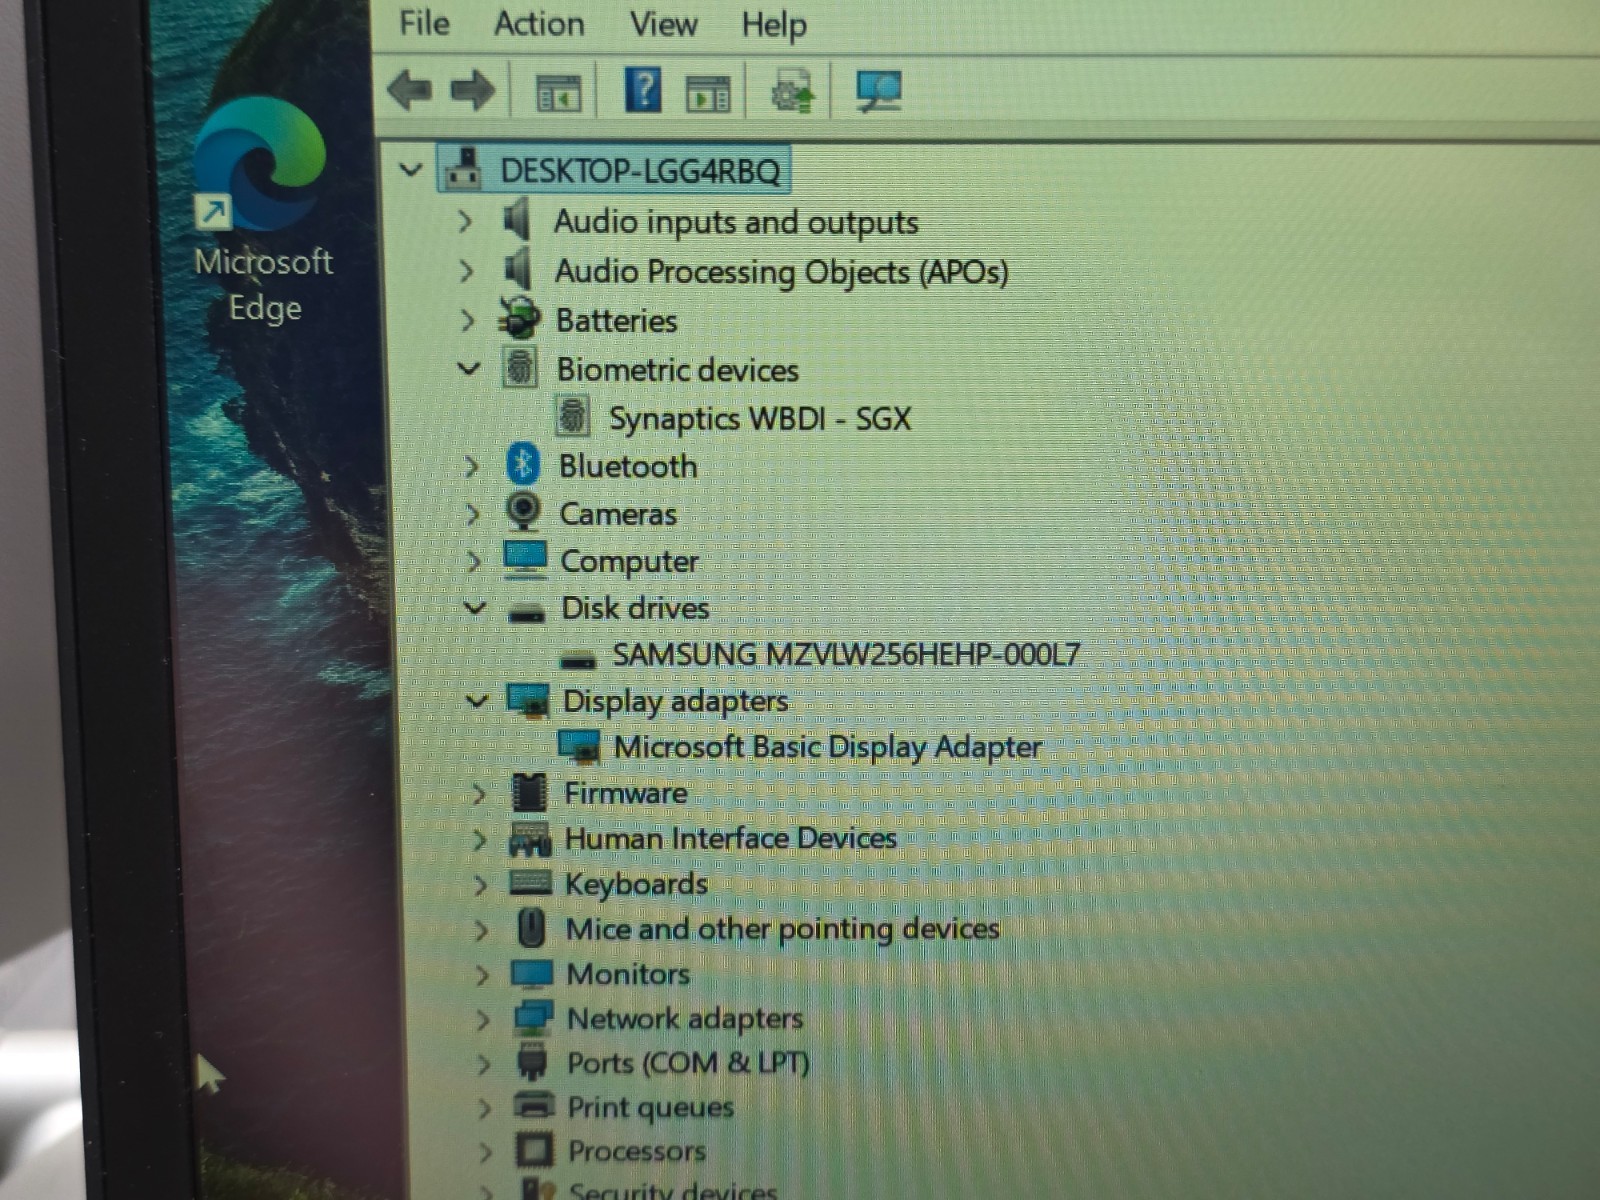Select the Bluetooth label

628,466
